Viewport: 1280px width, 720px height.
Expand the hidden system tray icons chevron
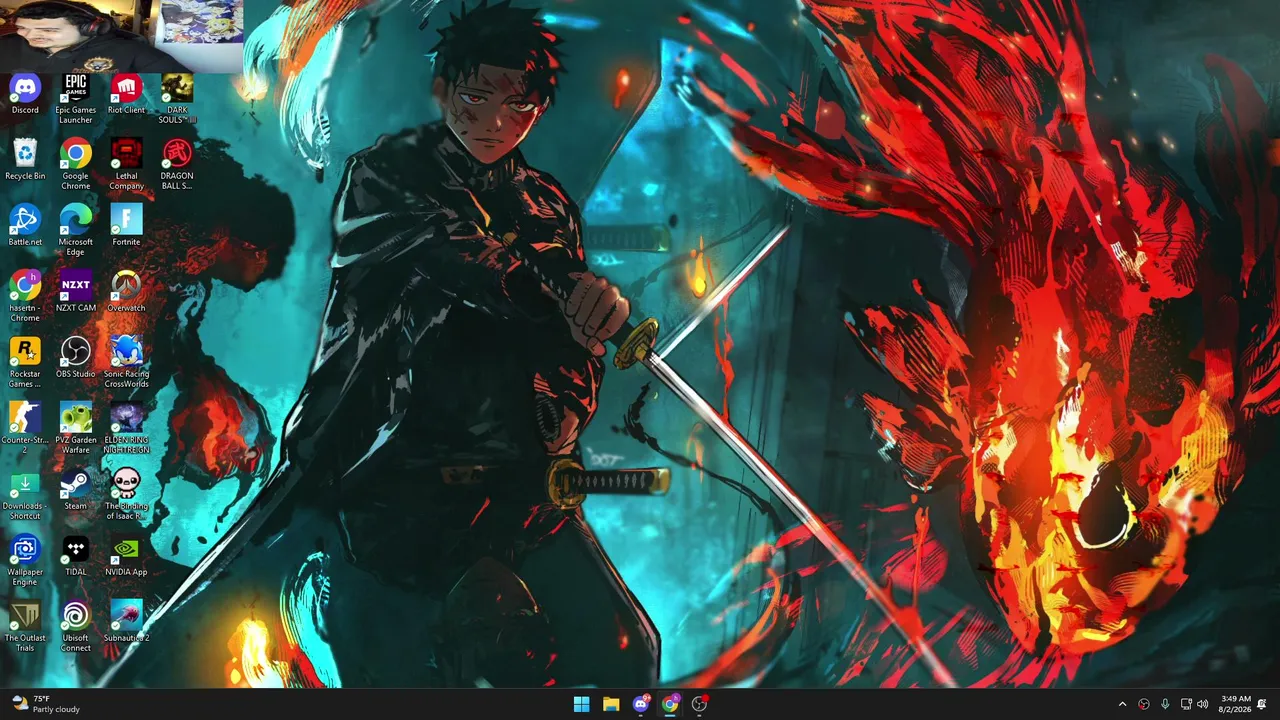click(x=1122, y=704)
